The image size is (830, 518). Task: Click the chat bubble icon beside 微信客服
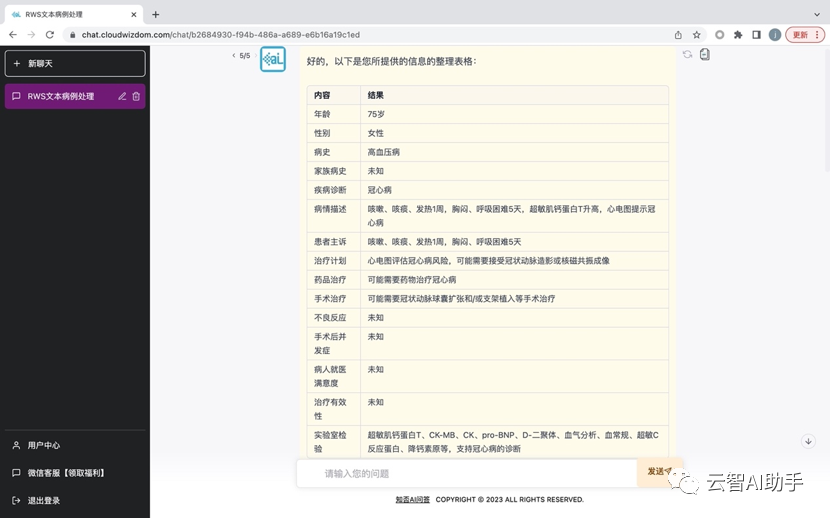(x=16, y=473)
